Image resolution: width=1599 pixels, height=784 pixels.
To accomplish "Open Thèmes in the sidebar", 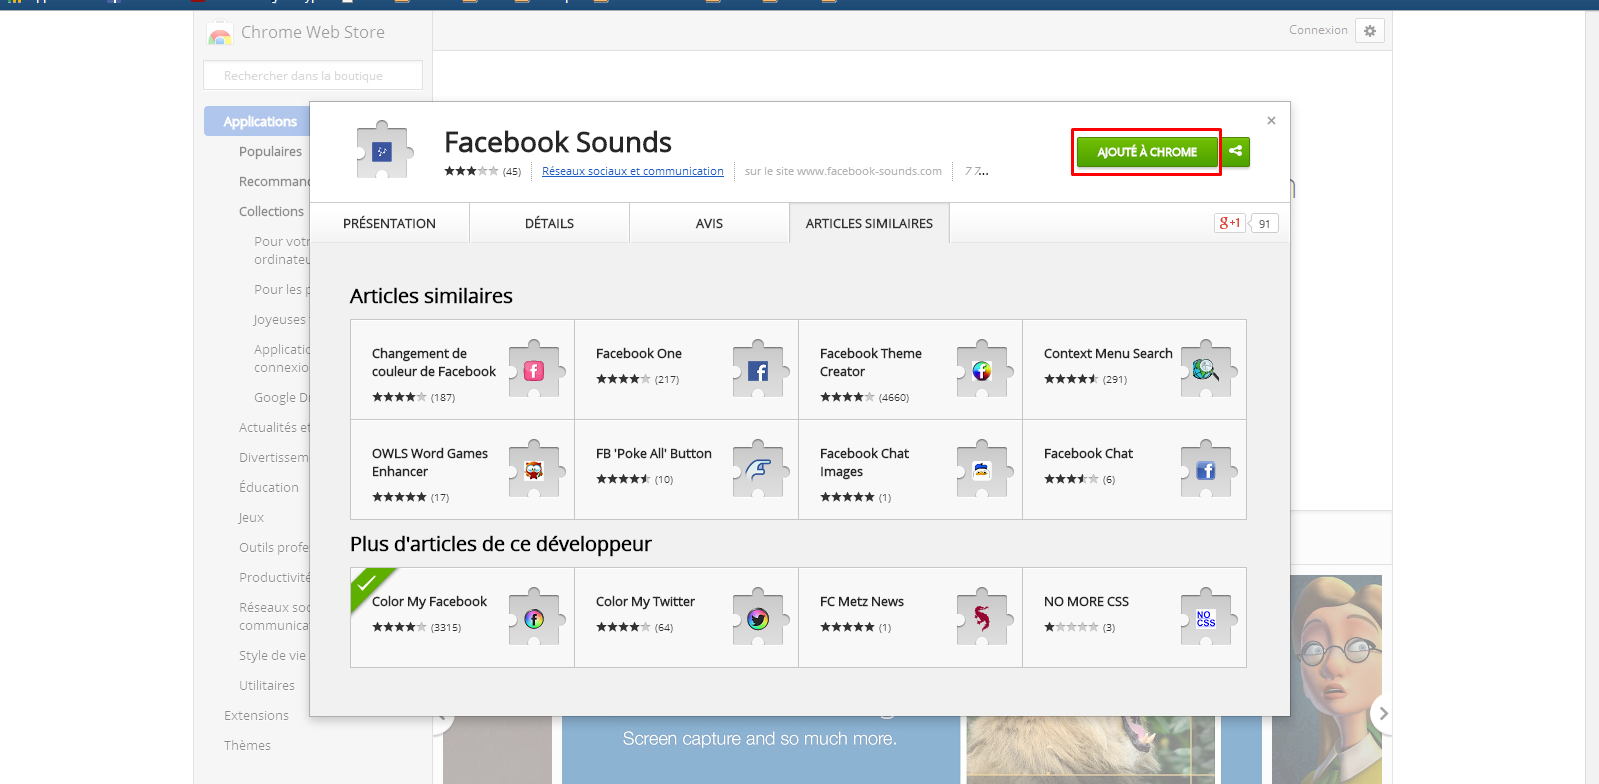I will click(x=247, y=745).
